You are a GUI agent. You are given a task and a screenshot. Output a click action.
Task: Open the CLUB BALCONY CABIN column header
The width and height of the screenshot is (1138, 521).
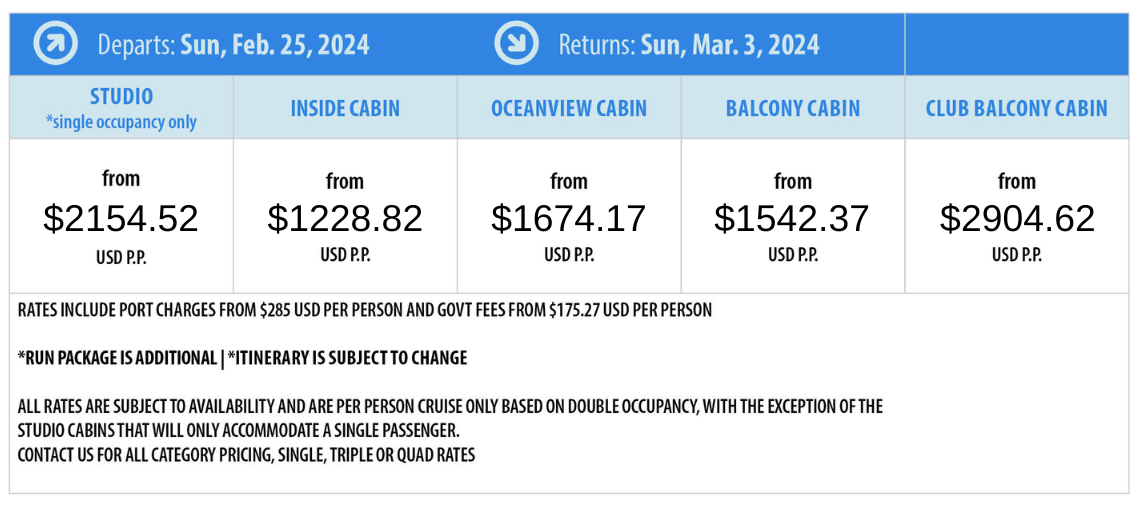(x=1017, y=109)
